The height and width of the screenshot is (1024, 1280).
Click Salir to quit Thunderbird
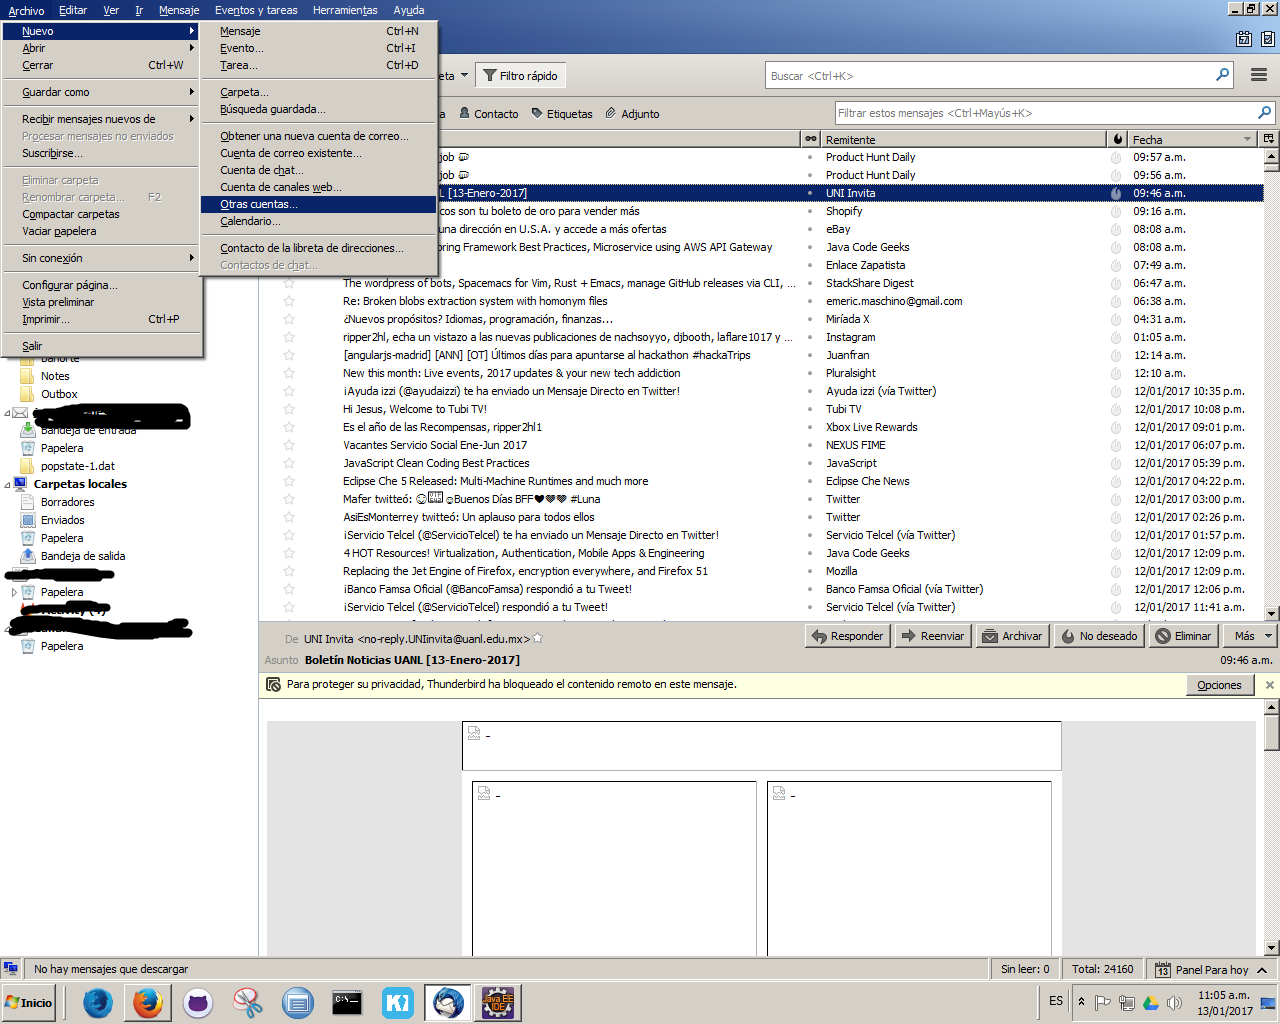(102, 346)
